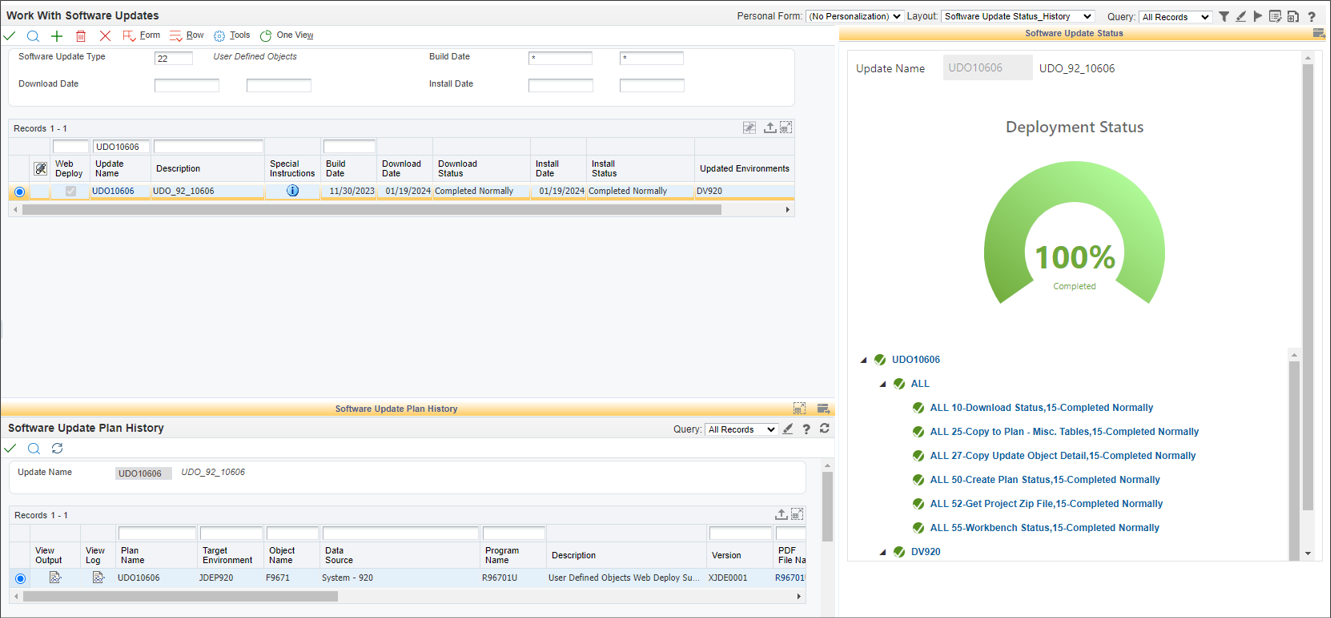
Task: Maximize the plan history grid
Action: point(797,514)
